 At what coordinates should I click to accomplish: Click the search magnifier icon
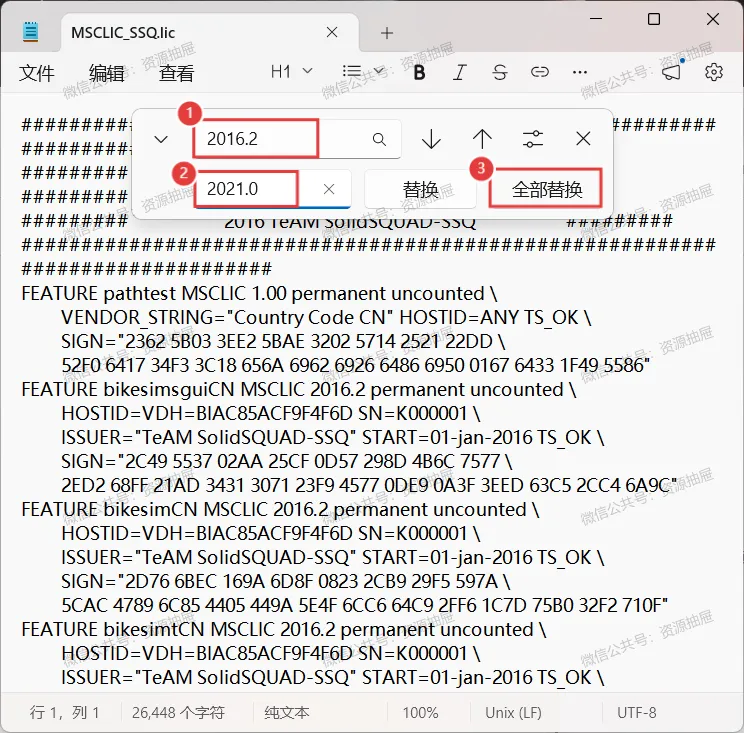click(379, 139)
